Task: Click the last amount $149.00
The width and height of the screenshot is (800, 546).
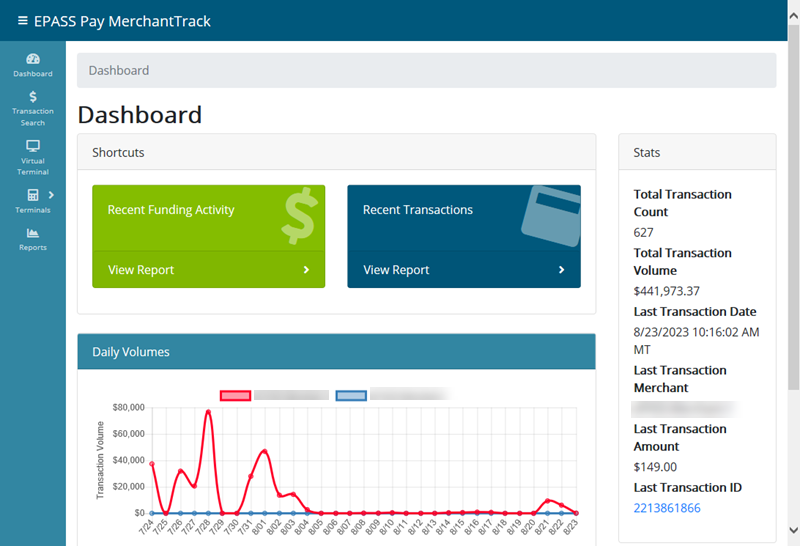Action: pos(655,467)
